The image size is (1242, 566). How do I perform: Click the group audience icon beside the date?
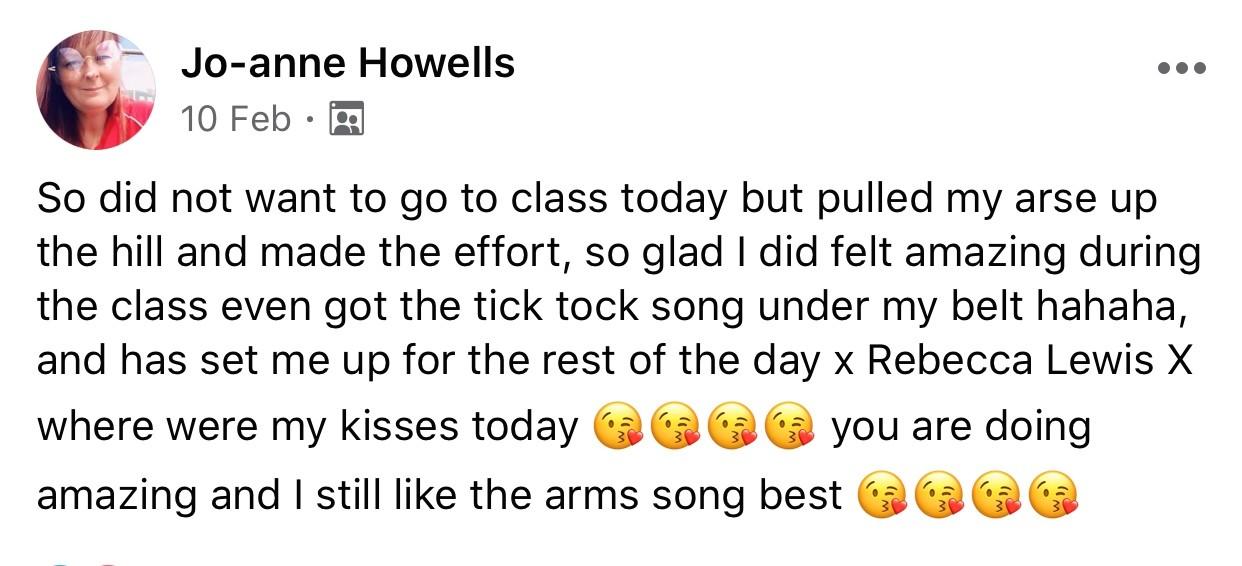pyautogui.click(x=347, y=119)
